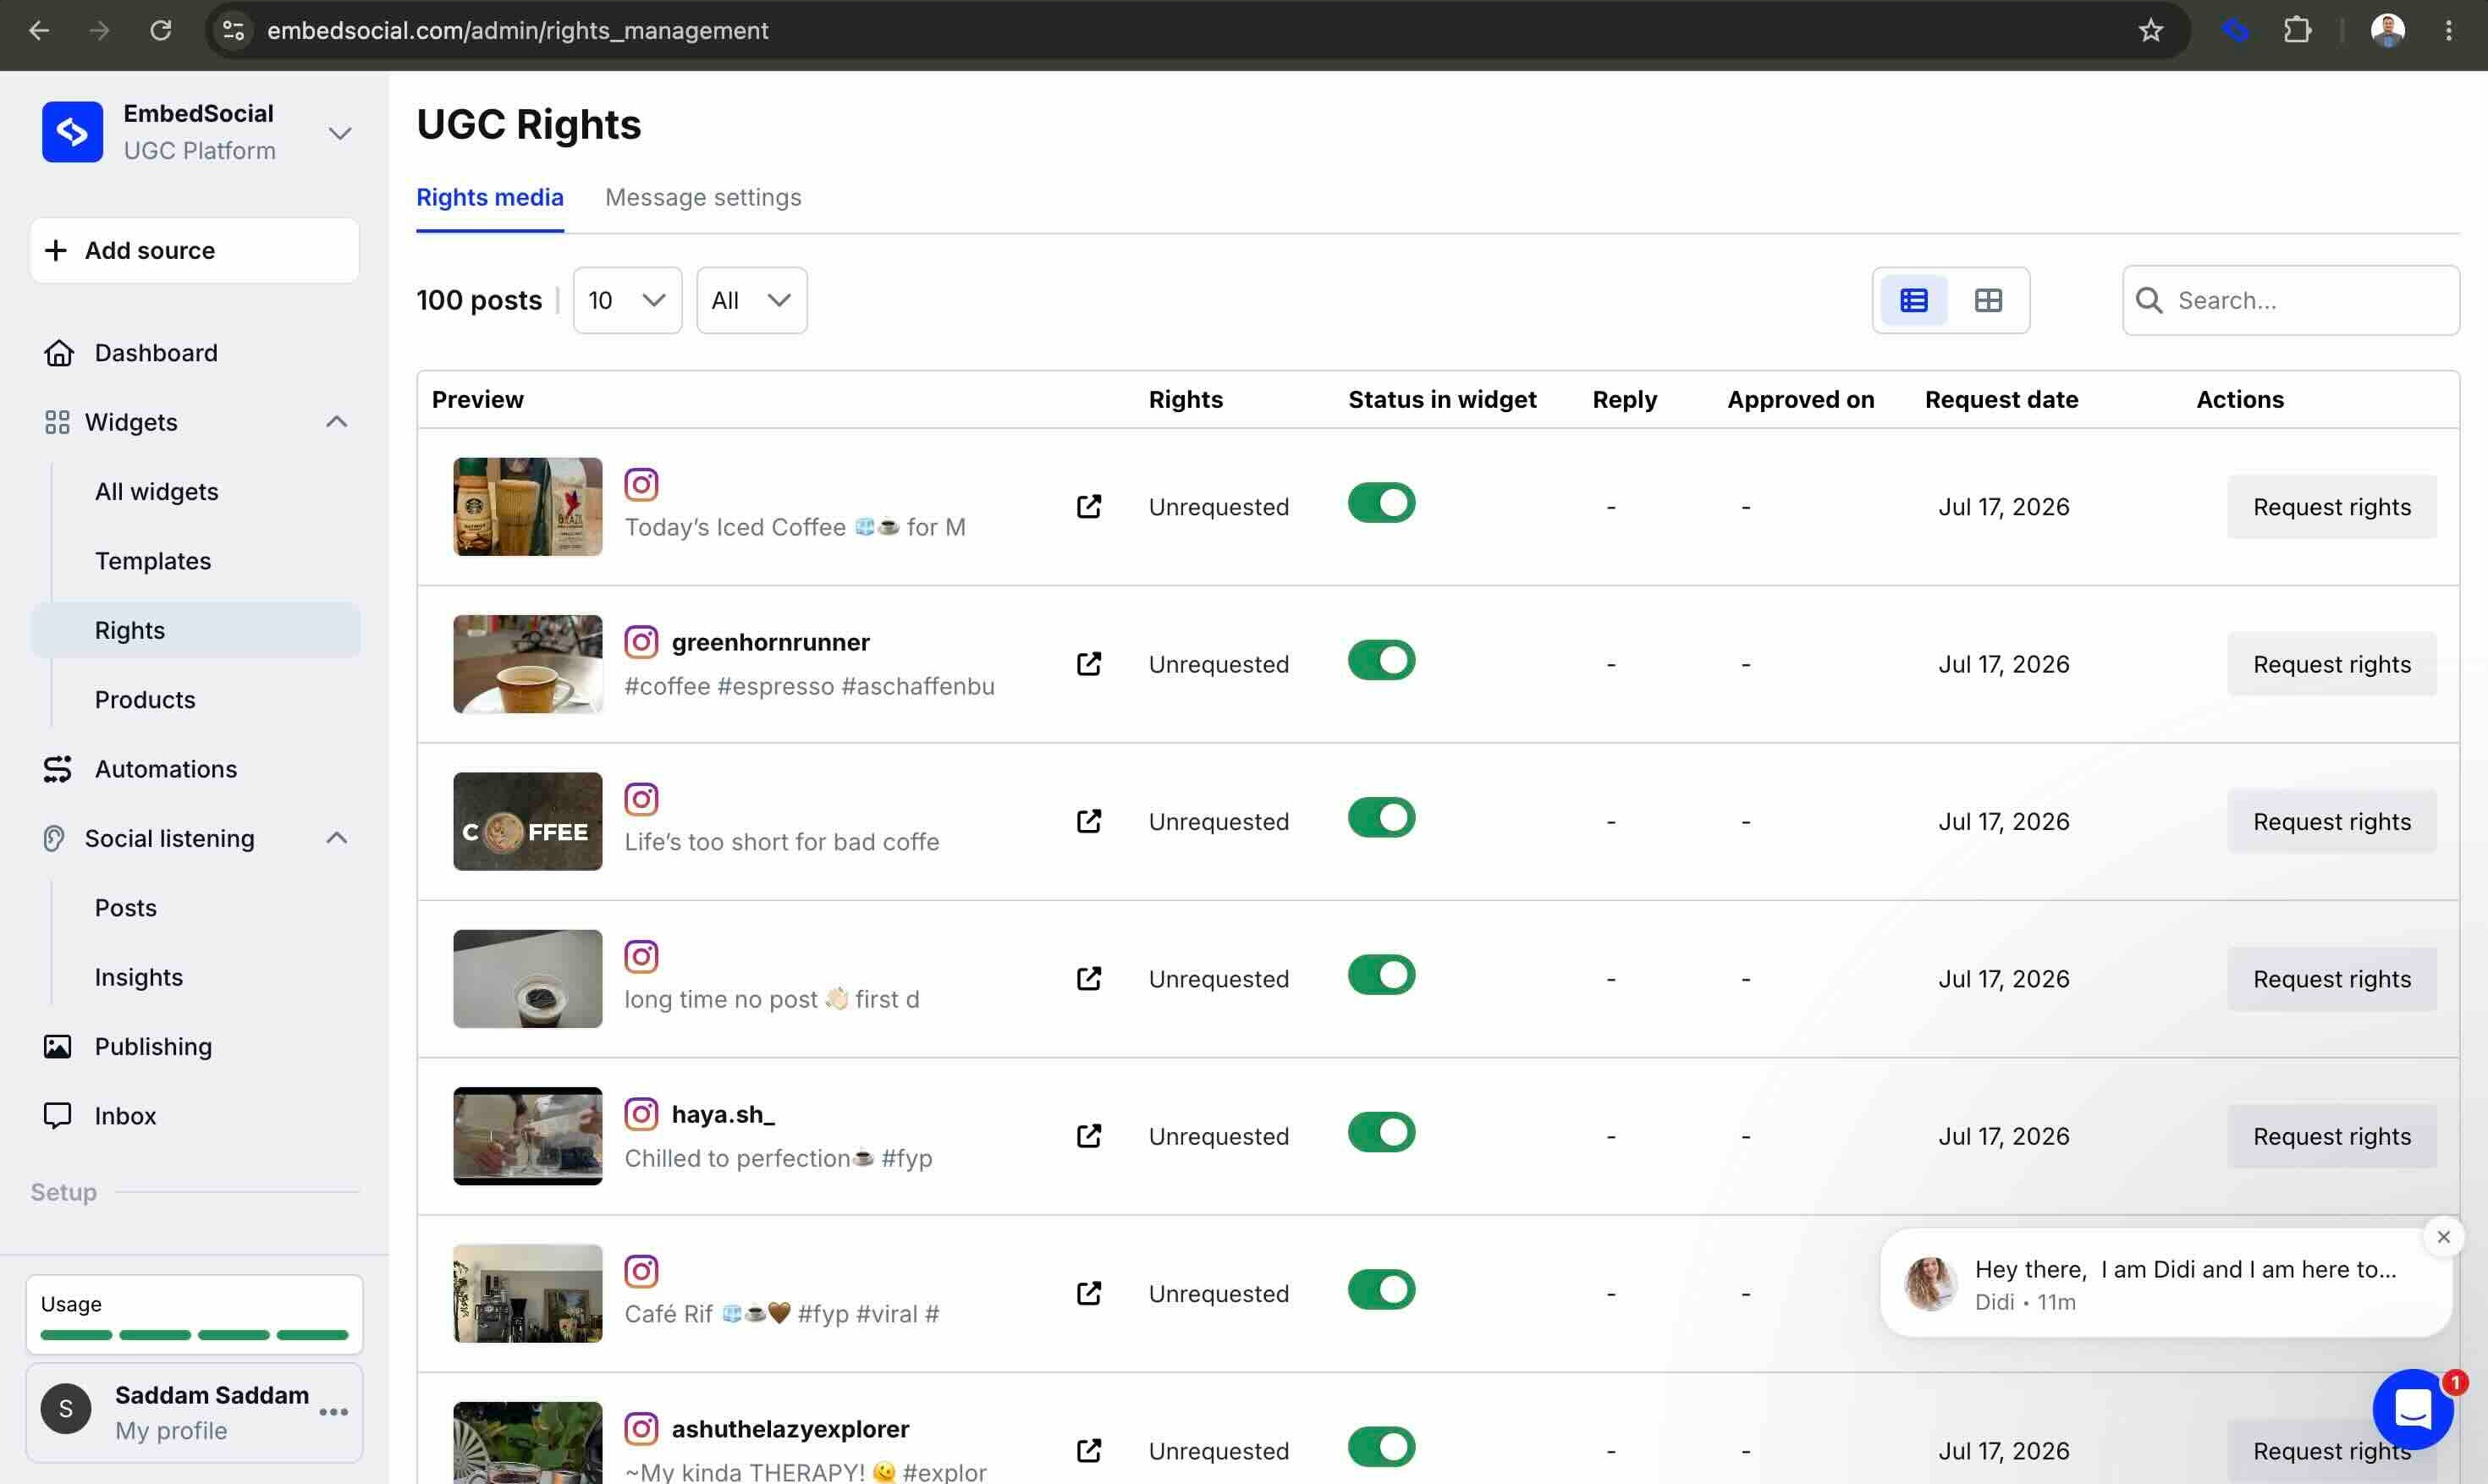Open the chat messenger bubble
Screen dimensions: 2488x1484
[2413, 1410]
